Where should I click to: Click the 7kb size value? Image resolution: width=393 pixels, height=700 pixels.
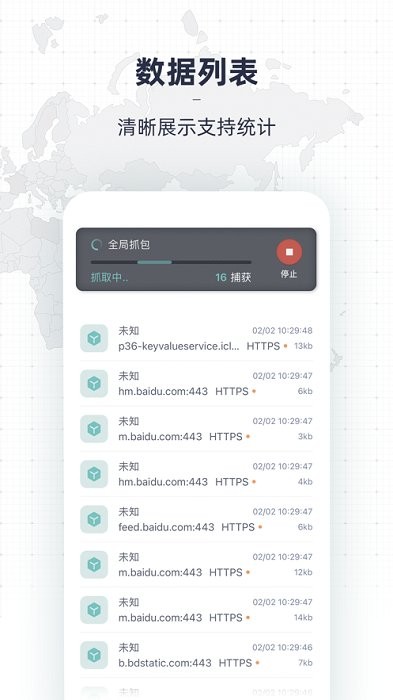tap(305, 663)
